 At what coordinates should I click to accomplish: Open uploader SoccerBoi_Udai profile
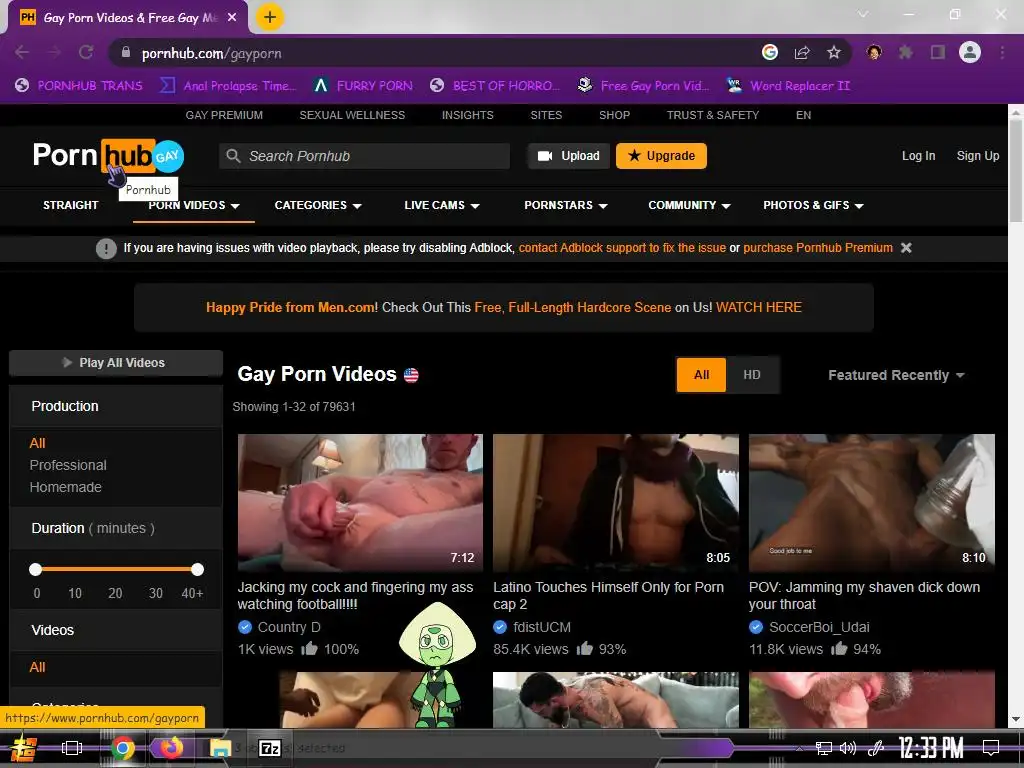tap(819, 627)
